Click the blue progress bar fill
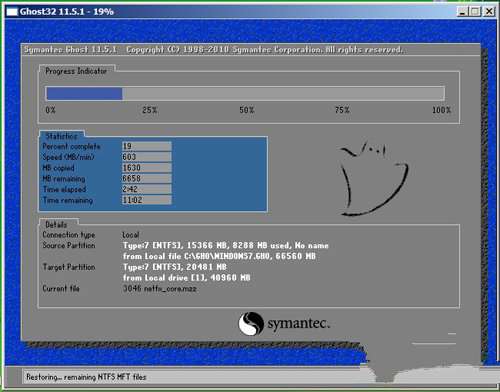Image resolution: width=500 pixels, height=392 pixels. coord(84,94)
